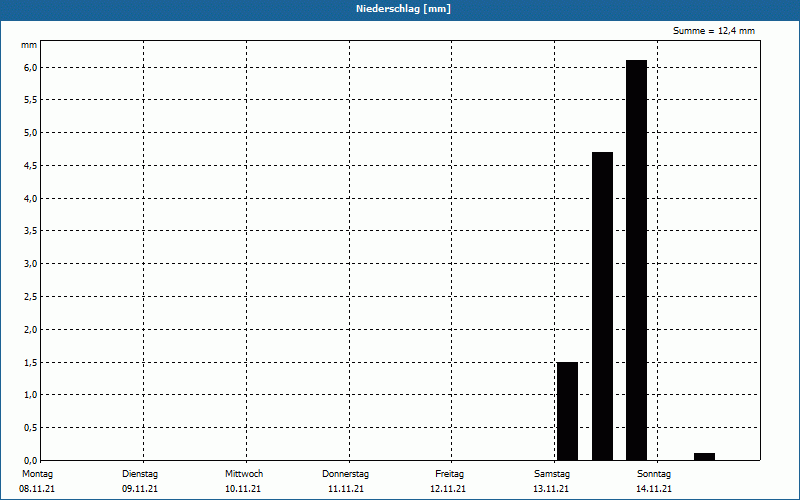Click the date 09.11.21
The width and height of the screenshot is (800, 500).
(x=140, y=489)
